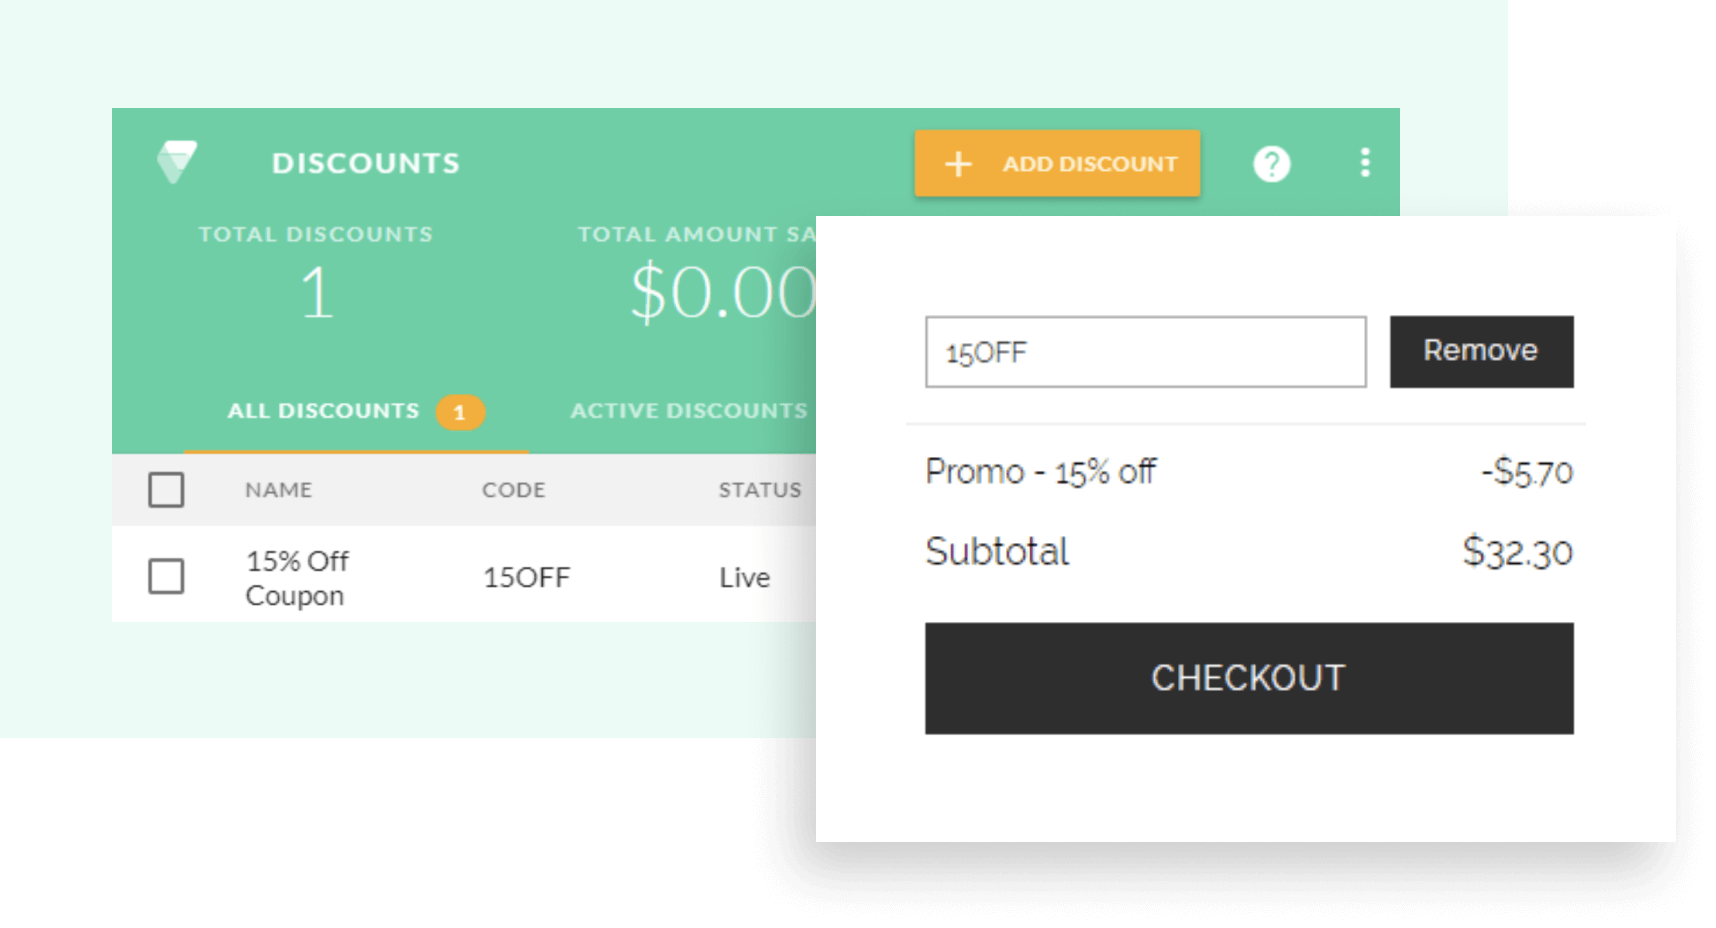Open the help question mark icon
Image resolution: width=1716 pixels, height=928 pixels.
tap(1271, 163)
